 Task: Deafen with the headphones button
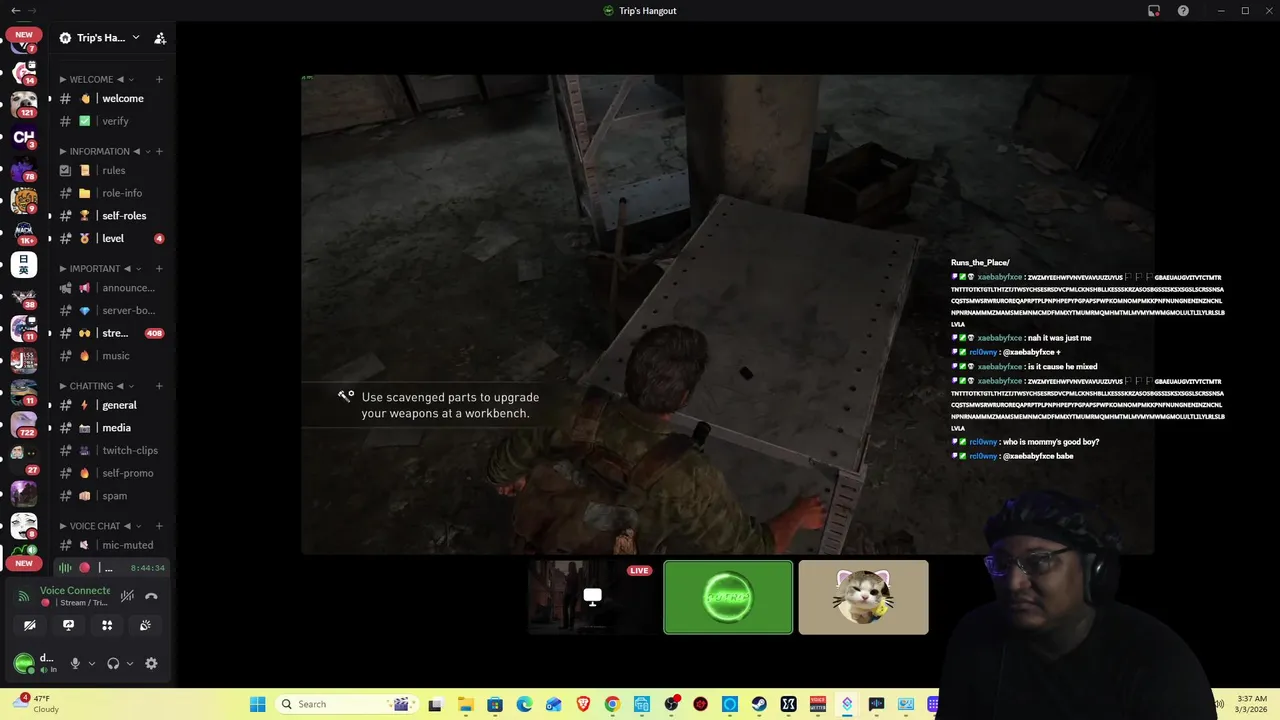(113, 663)
